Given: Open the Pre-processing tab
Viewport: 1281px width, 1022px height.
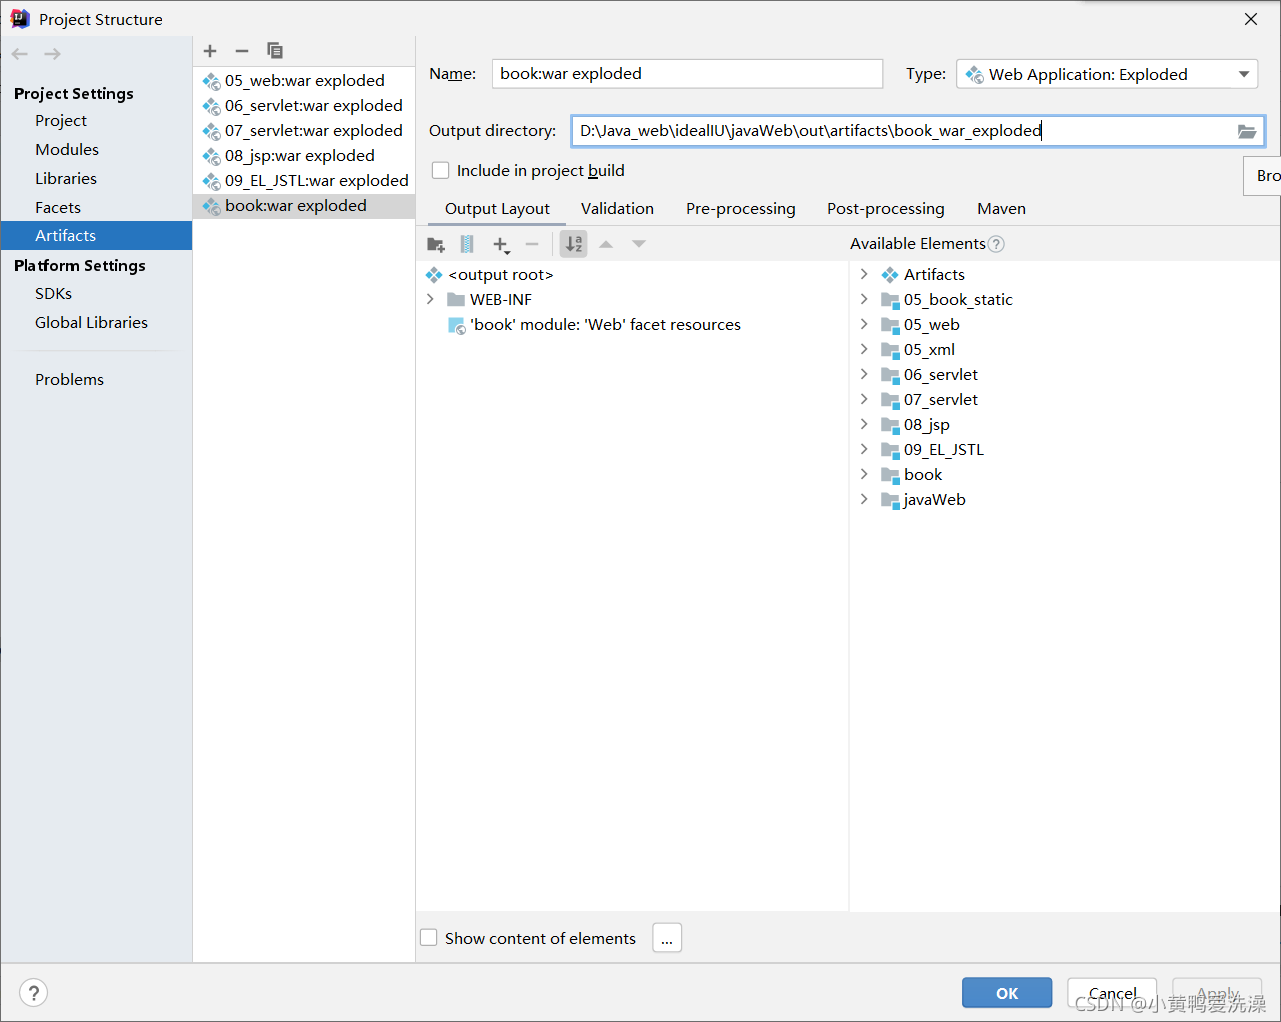Looking at the screenshot, I should 741,209.
